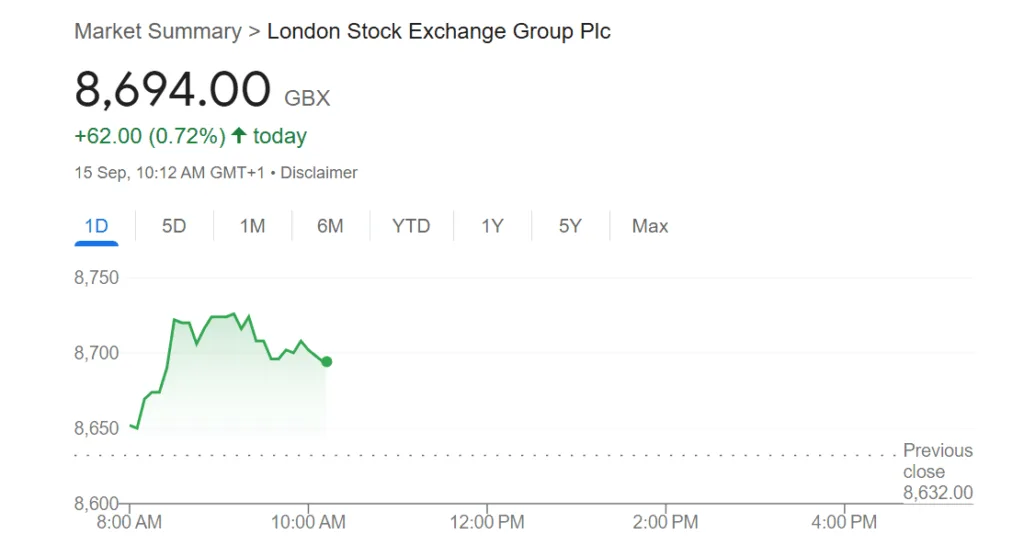Screen dimensions: 1024x557
Task: Select the 6M range tab
Action: [330, 226]
